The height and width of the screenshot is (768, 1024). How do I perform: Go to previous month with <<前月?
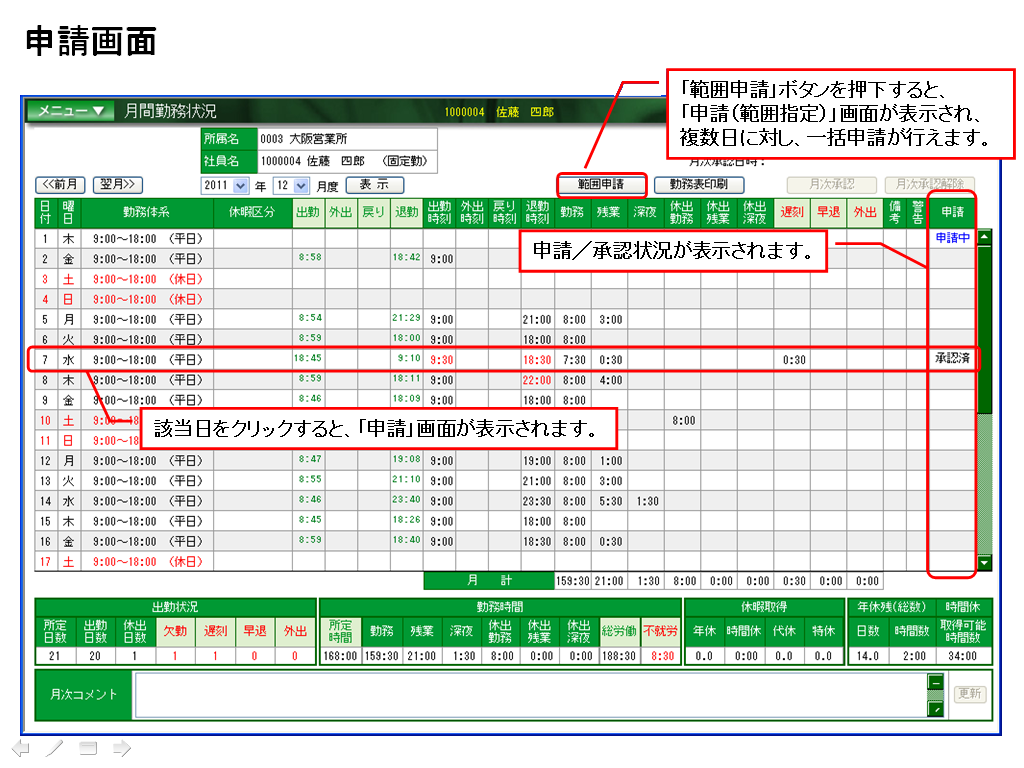click(60, 185)
